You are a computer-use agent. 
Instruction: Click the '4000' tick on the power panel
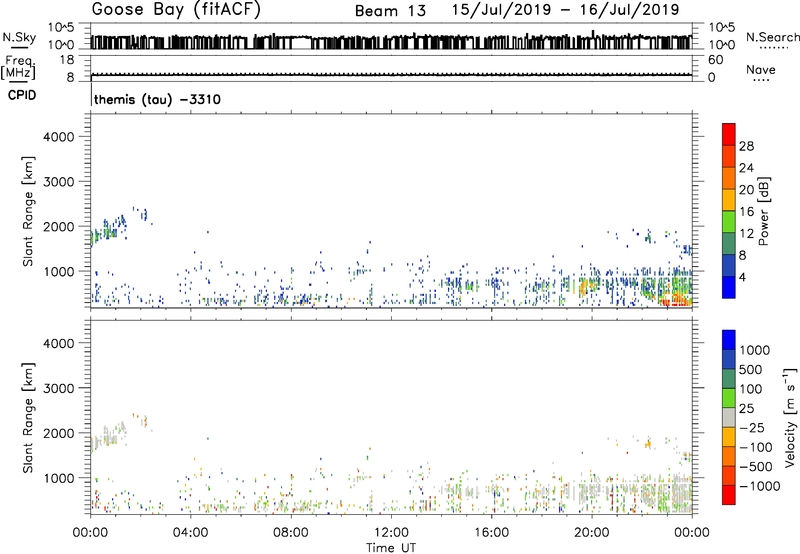pyautogui.click(x=59, y=137)
